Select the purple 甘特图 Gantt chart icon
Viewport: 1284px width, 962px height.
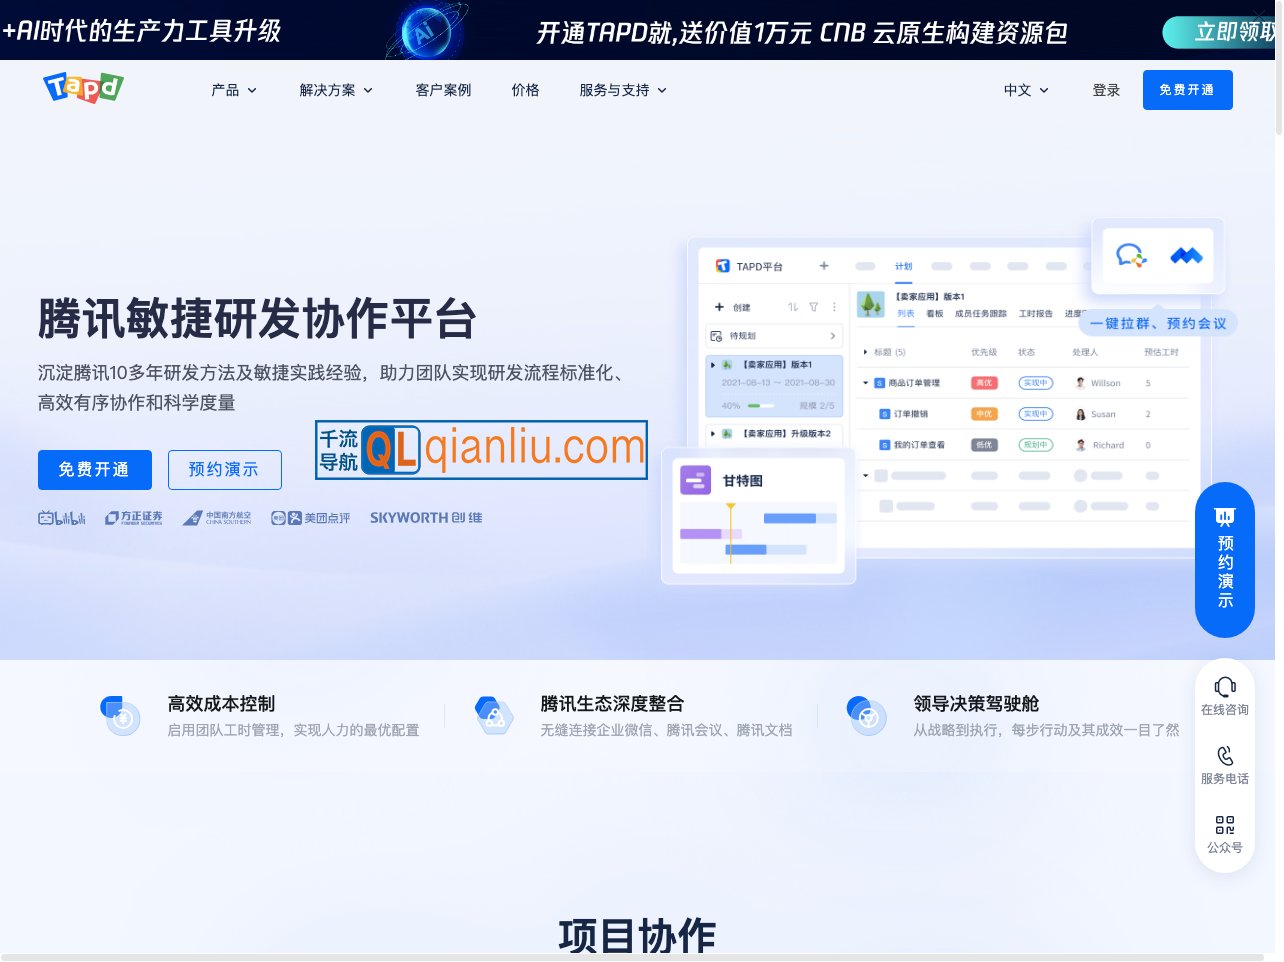click(695, 480)
